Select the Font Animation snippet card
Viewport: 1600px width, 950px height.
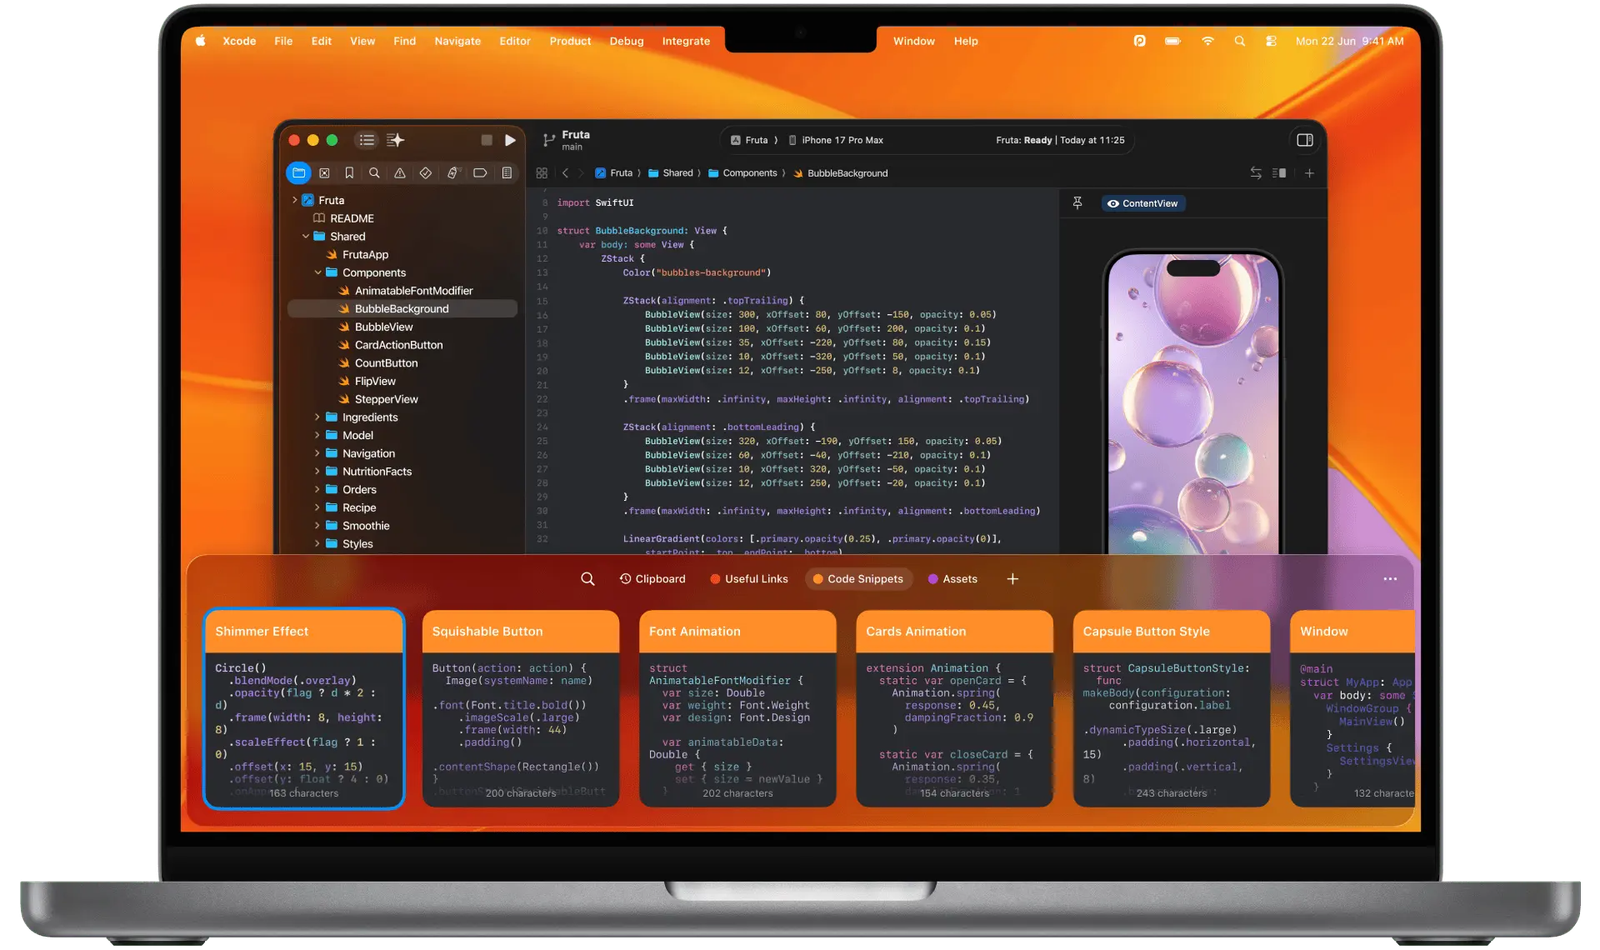(x=738, y=708)
